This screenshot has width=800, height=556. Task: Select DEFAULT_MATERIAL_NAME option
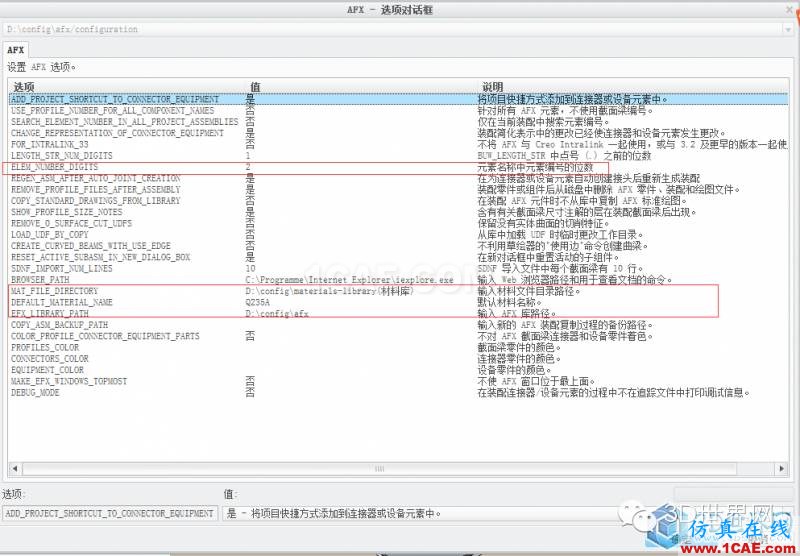(62, 302)
